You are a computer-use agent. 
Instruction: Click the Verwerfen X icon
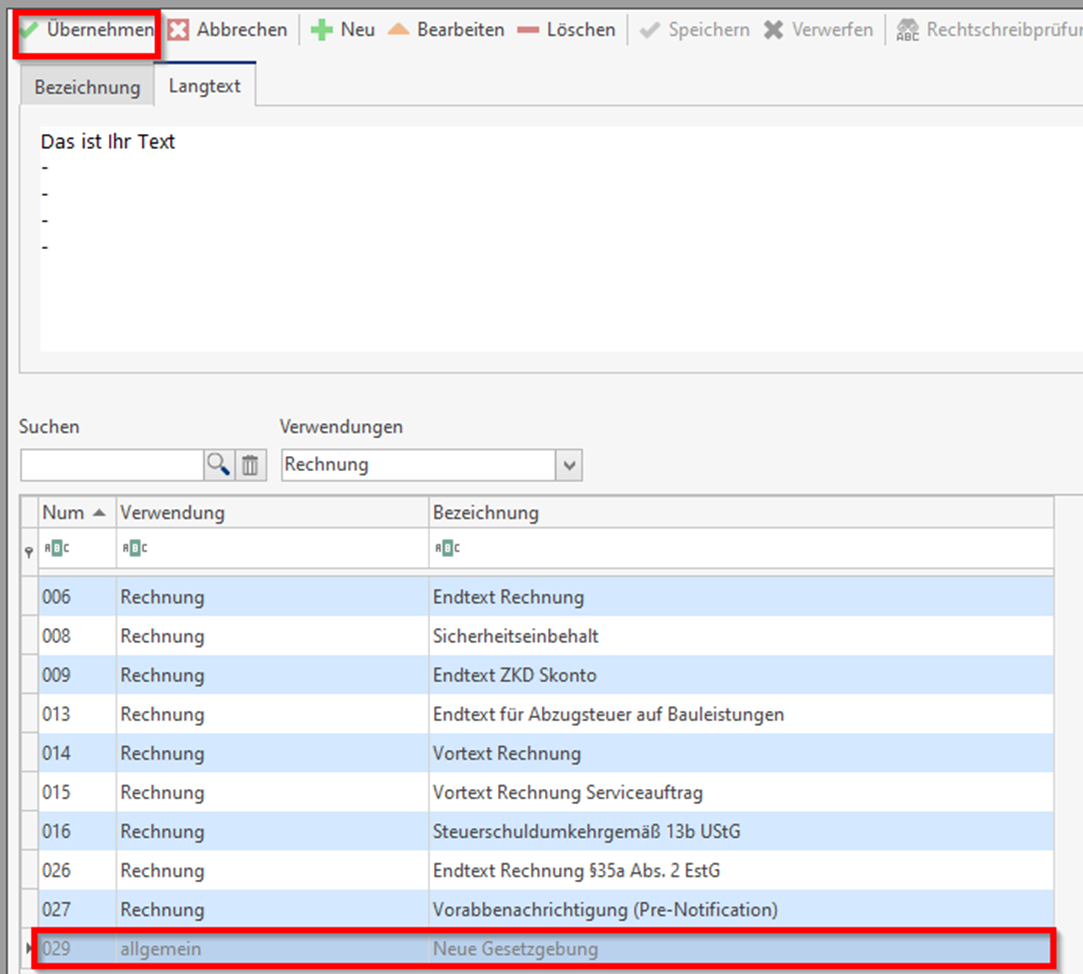[x=773, y=30]
